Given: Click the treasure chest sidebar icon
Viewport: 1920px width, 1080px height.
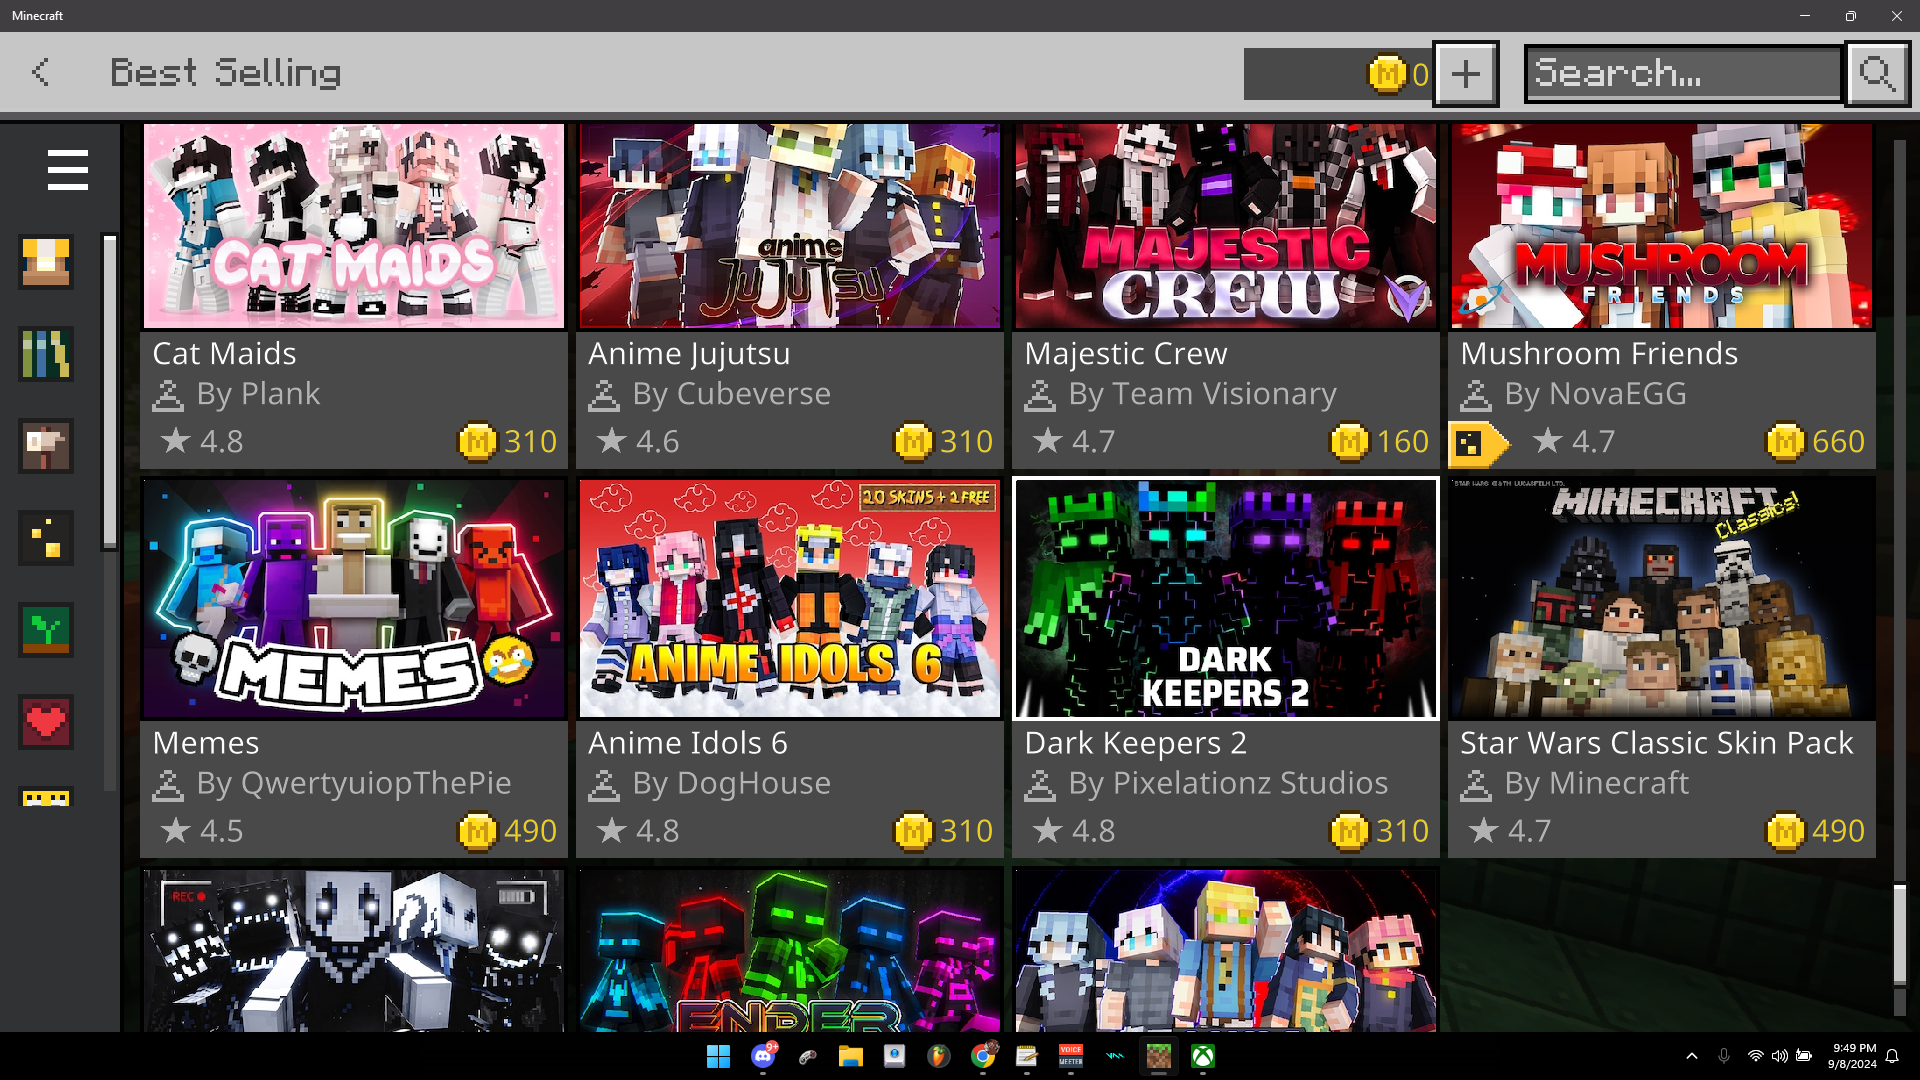Looking at the screenshot, I should coord(46,262).
